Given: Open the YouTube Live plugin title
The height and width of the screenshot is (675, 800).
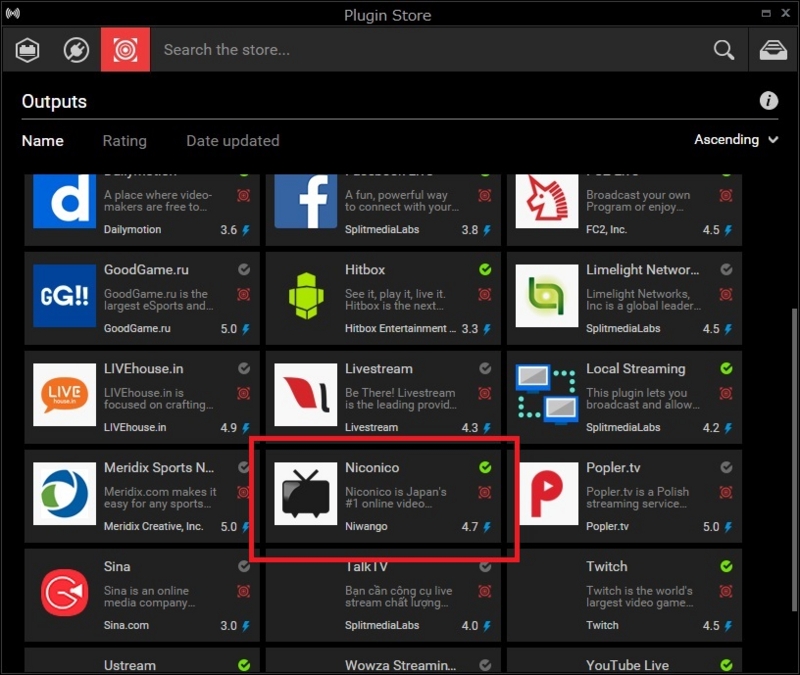Looking at the screenshot, I should point(627,665).
